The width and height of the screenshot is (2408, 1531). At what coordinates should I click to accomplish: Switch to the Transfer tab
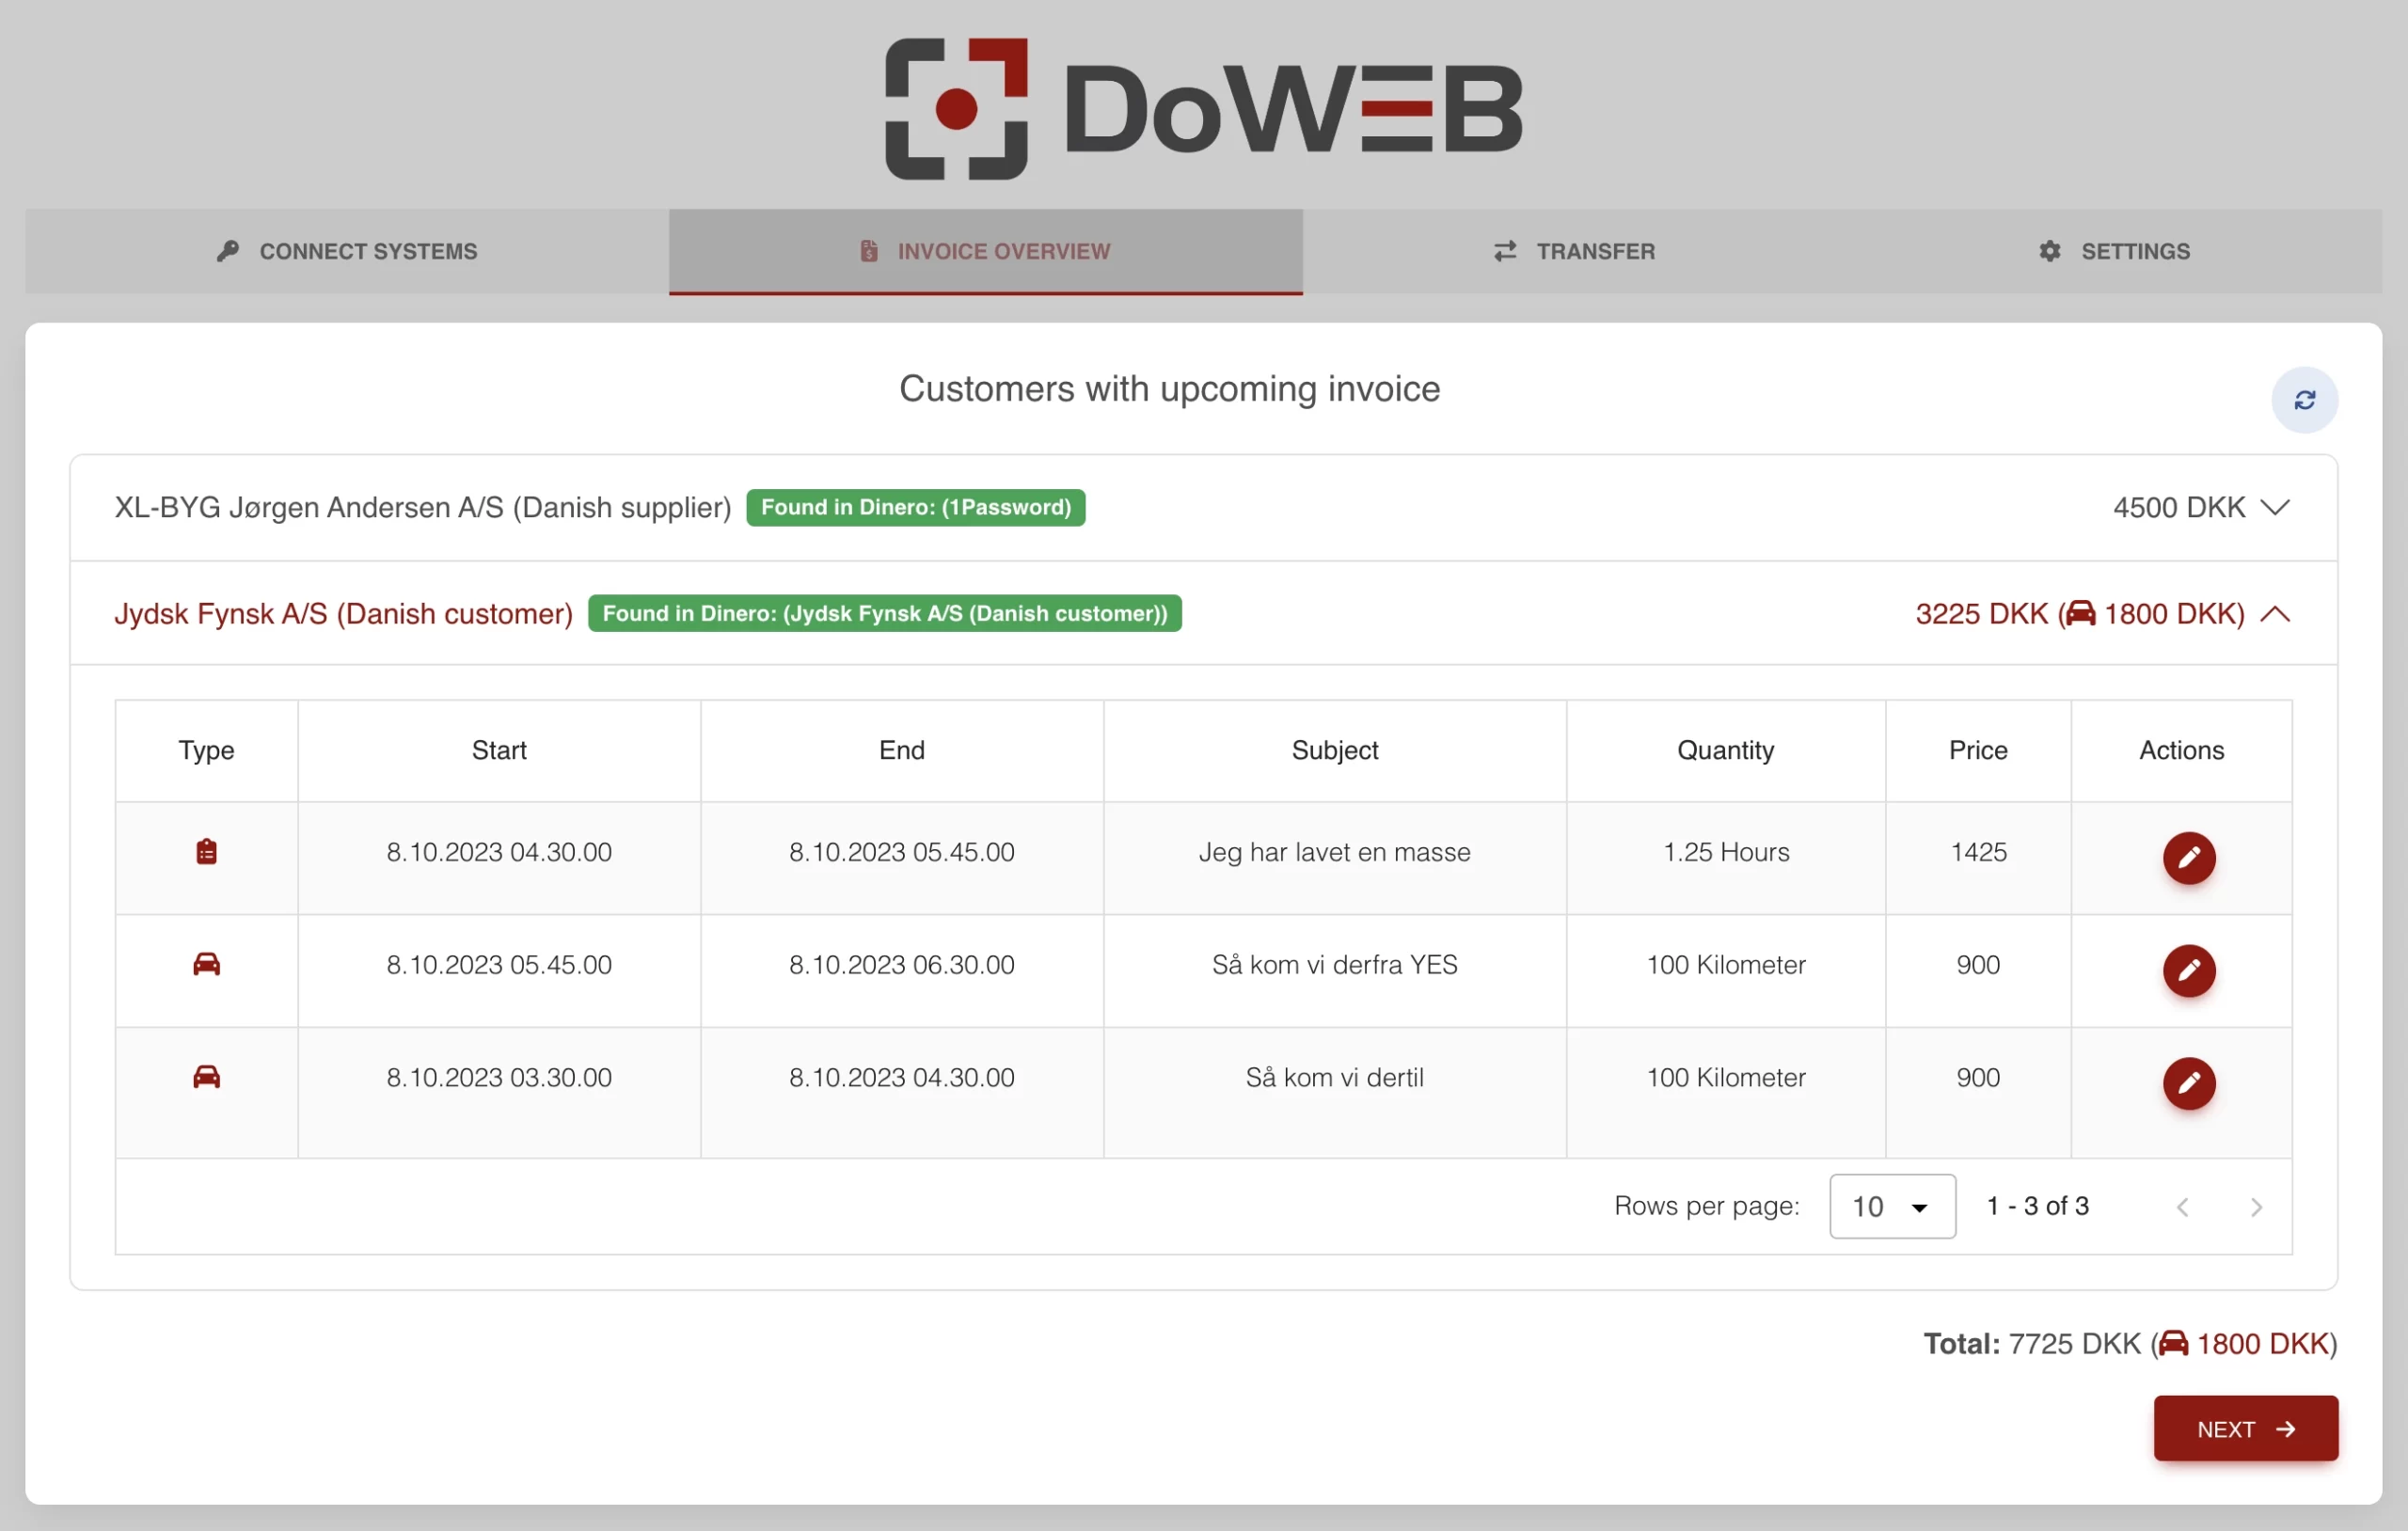point(1574,251)
